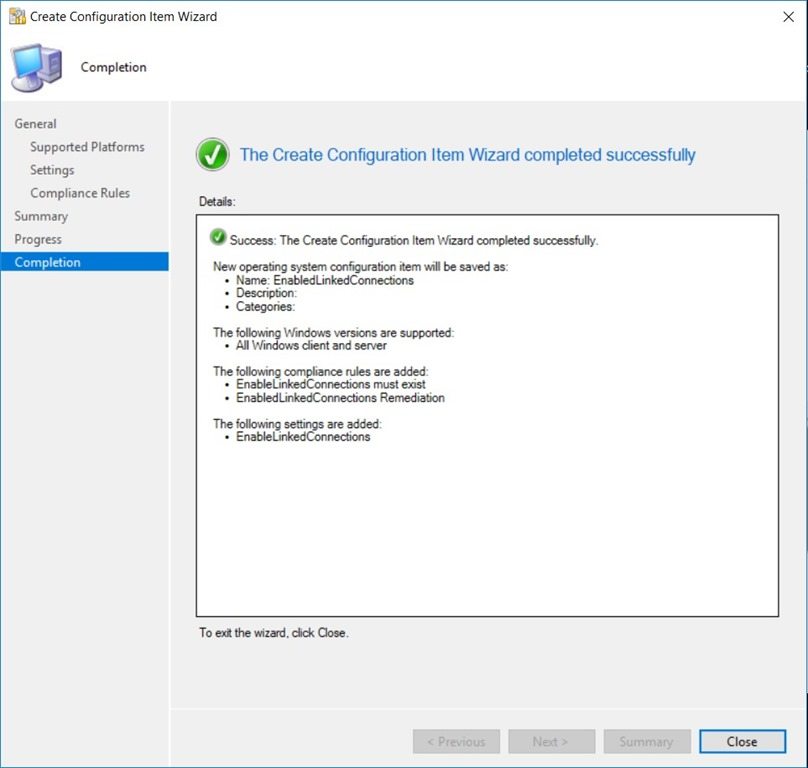Click the computer icon beside Completion header
The image size is (808, 768).
click(37, 68)
